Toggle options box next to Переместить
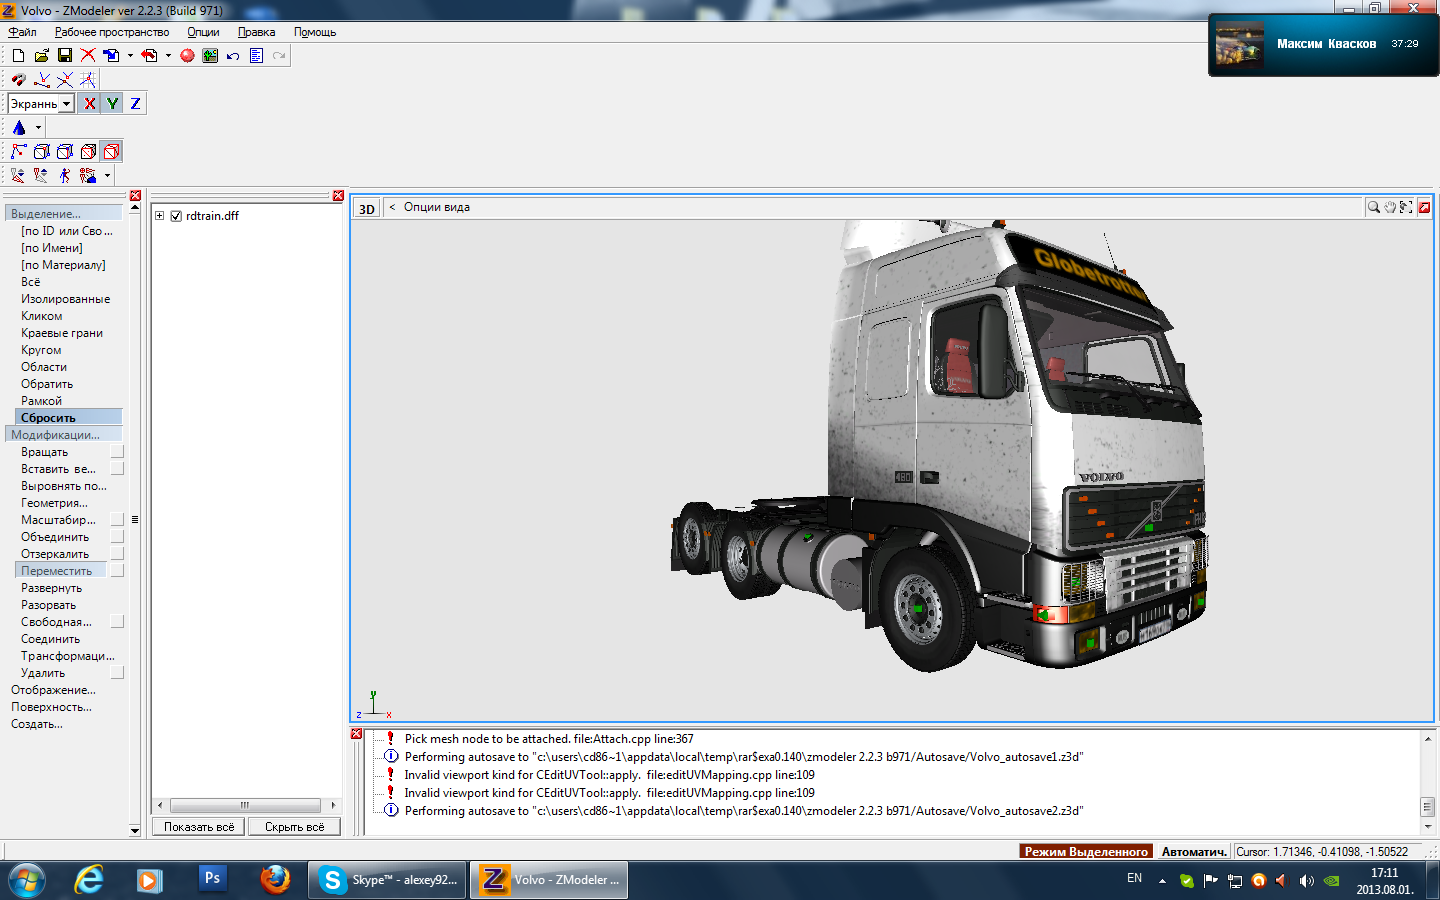1440x900 pixels. point(117,571)
